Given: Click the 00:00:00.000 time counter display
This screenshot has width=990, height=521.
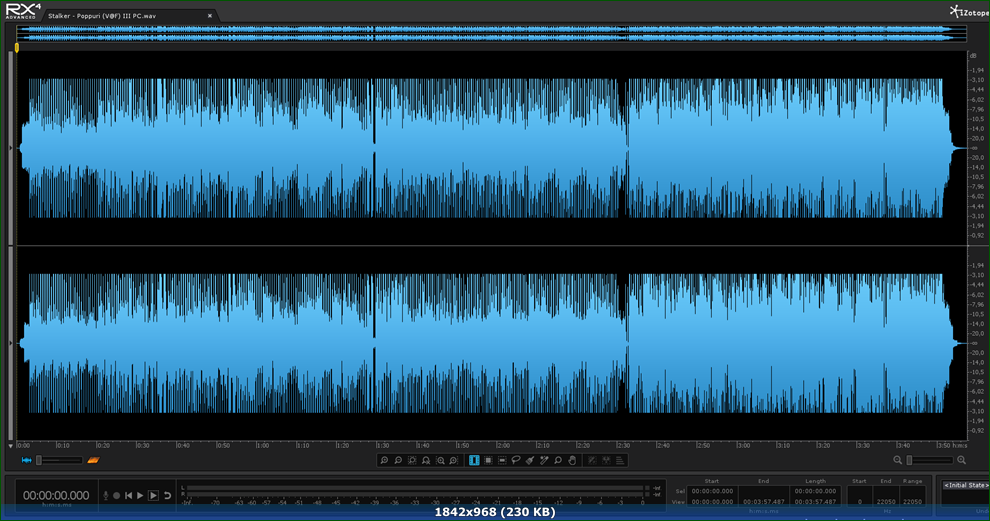Looking at the screenshot, I should pyautogui.click(x=56, y=496).
